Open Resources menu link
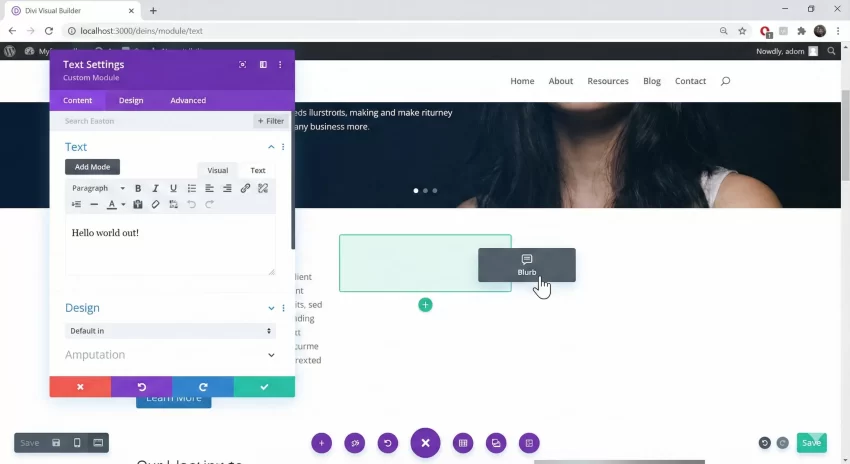The height and width of the screenshot is (464, 850). click(608, 81)
